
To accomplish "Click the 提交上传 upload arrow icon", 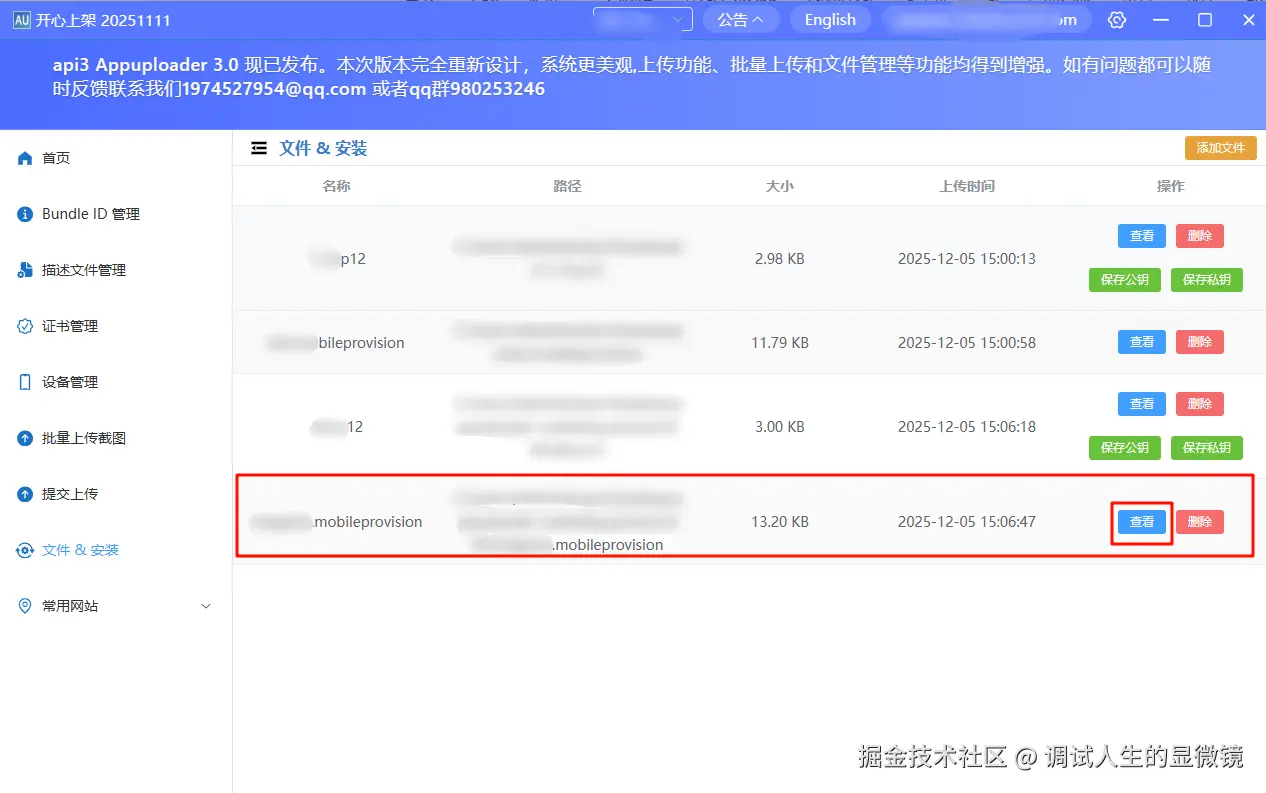I will click(x=24, y=493).
